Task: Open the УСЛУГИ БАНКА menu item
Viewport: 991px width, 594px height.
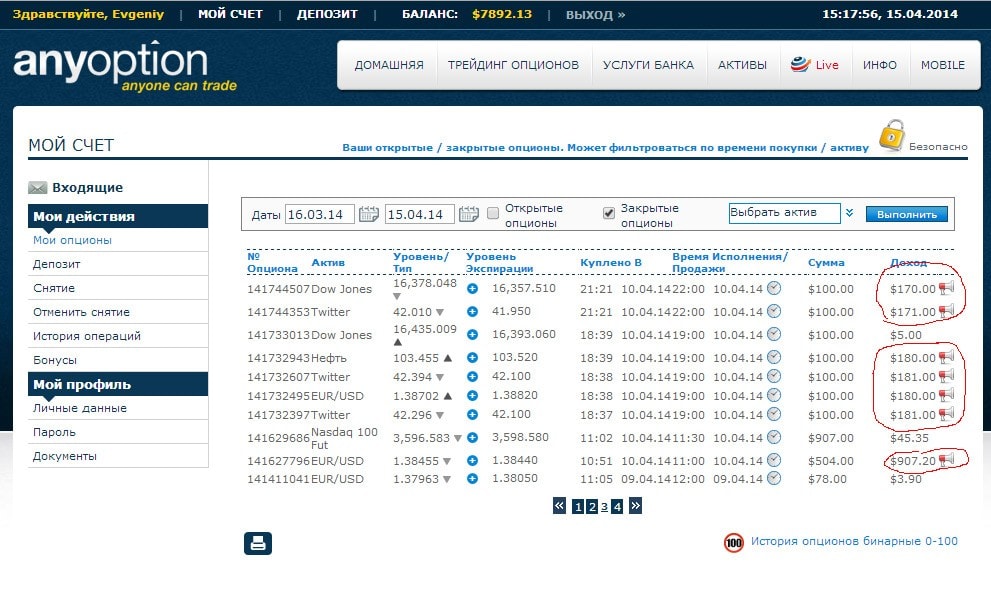Action: pyautogui.click(x=648, y=65)
